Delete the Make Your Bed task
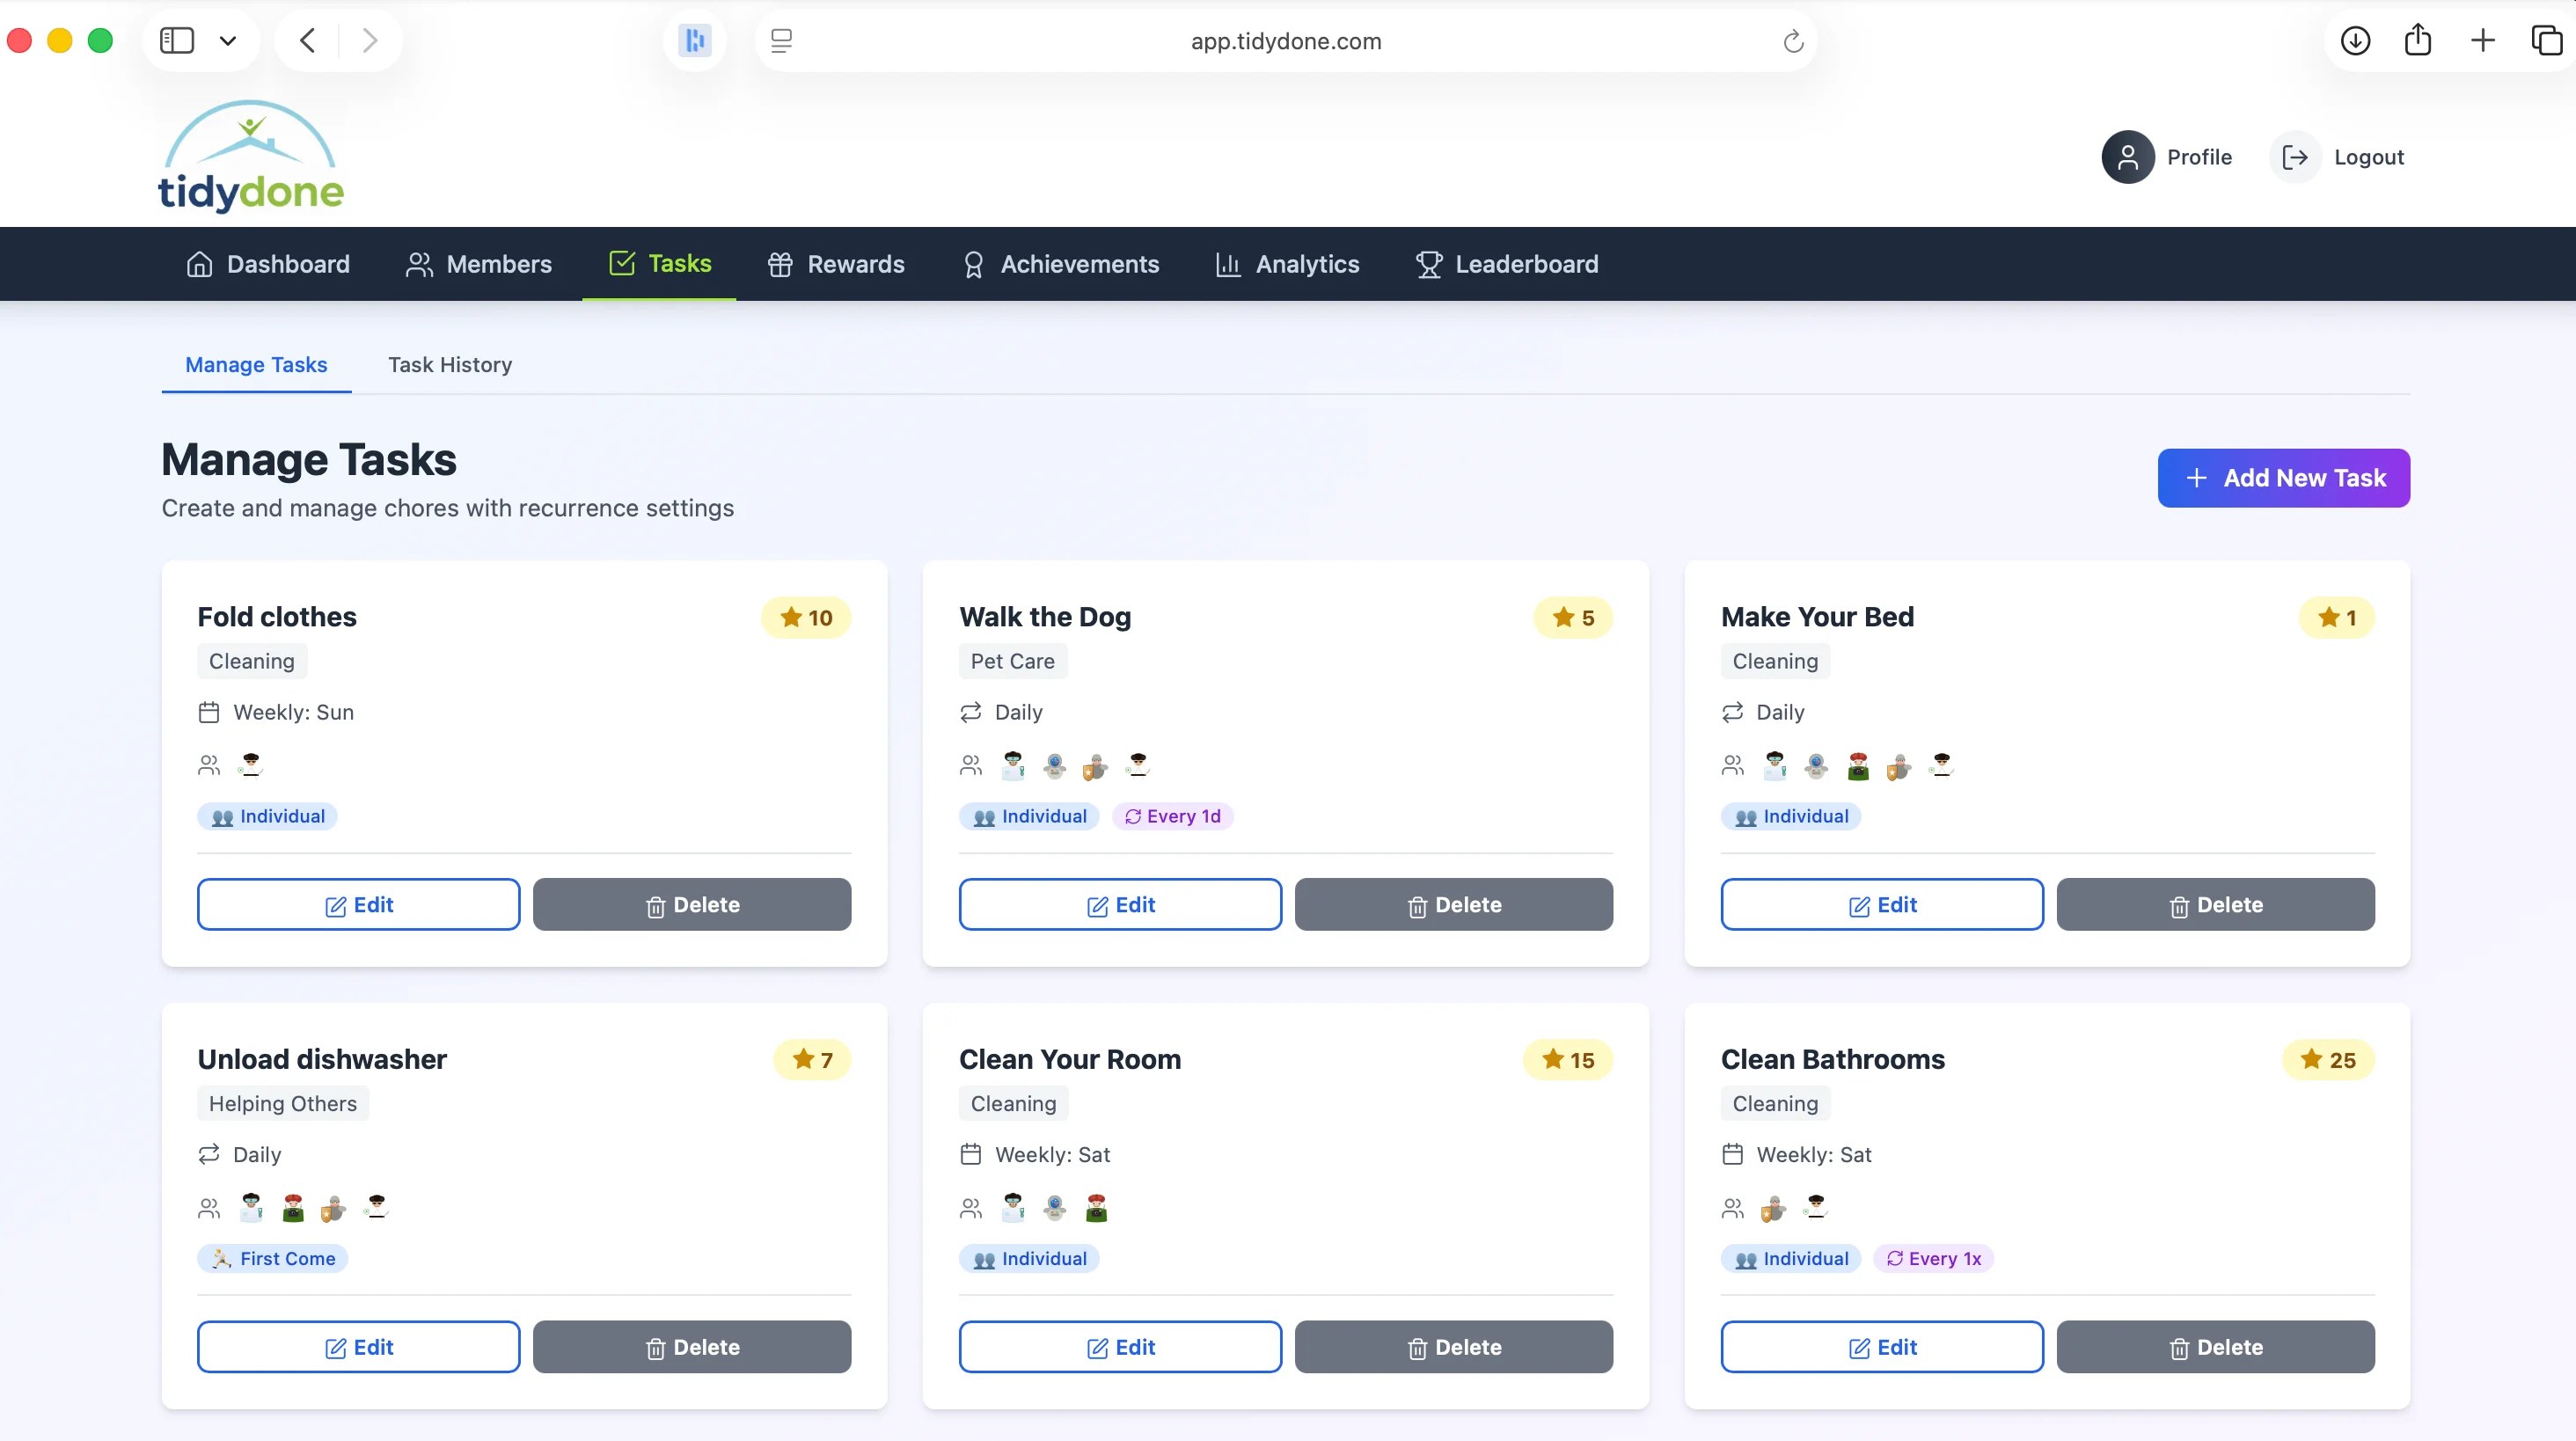Image resolution: width=2576 pixels, height=1441 pixels. [x=2216, y=905]
